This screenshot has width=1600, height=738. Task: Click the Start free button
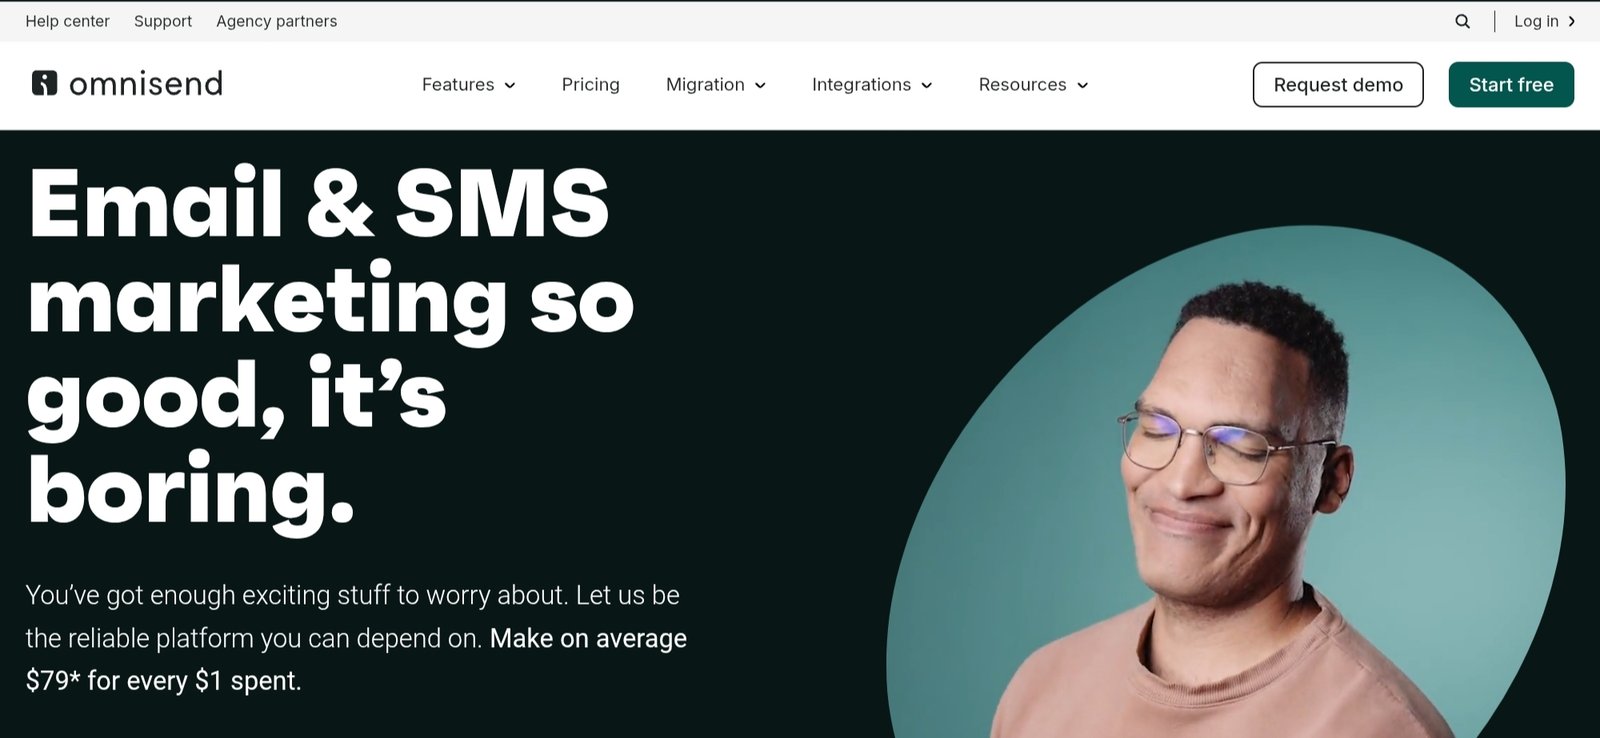pyautogui.click(x=1511, y=85)
